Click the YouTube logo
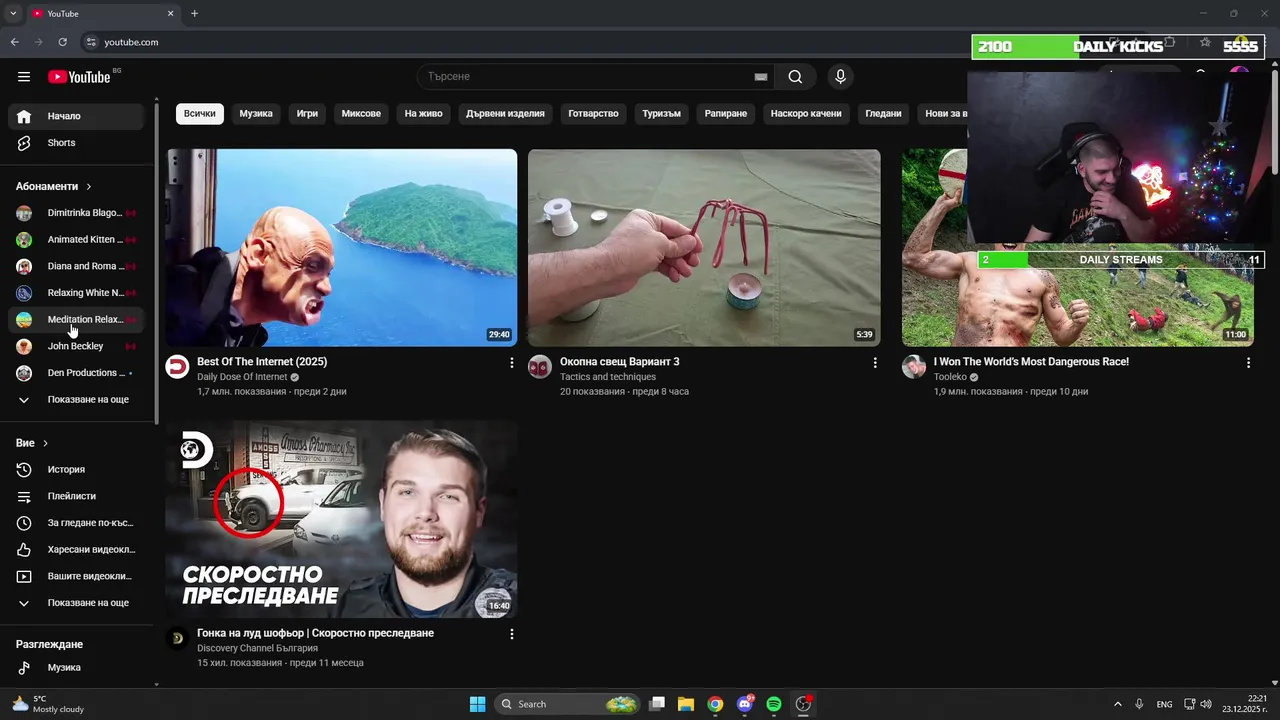1280x720 pixels. tap(79, 77)
